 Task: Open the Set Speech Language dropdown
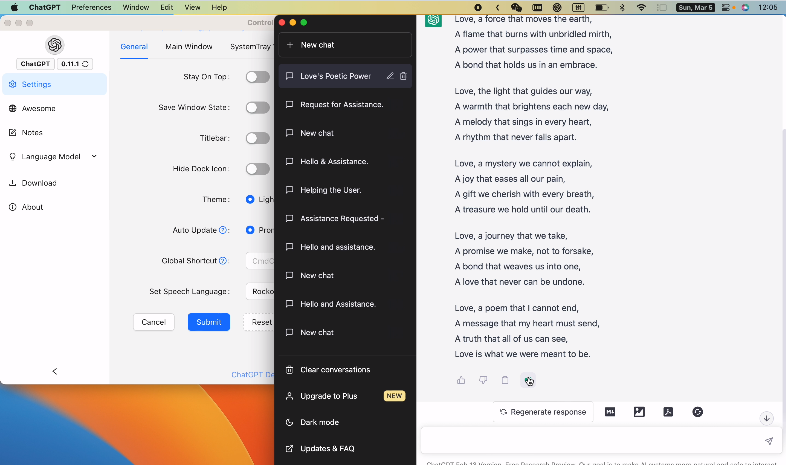[260, 291]
